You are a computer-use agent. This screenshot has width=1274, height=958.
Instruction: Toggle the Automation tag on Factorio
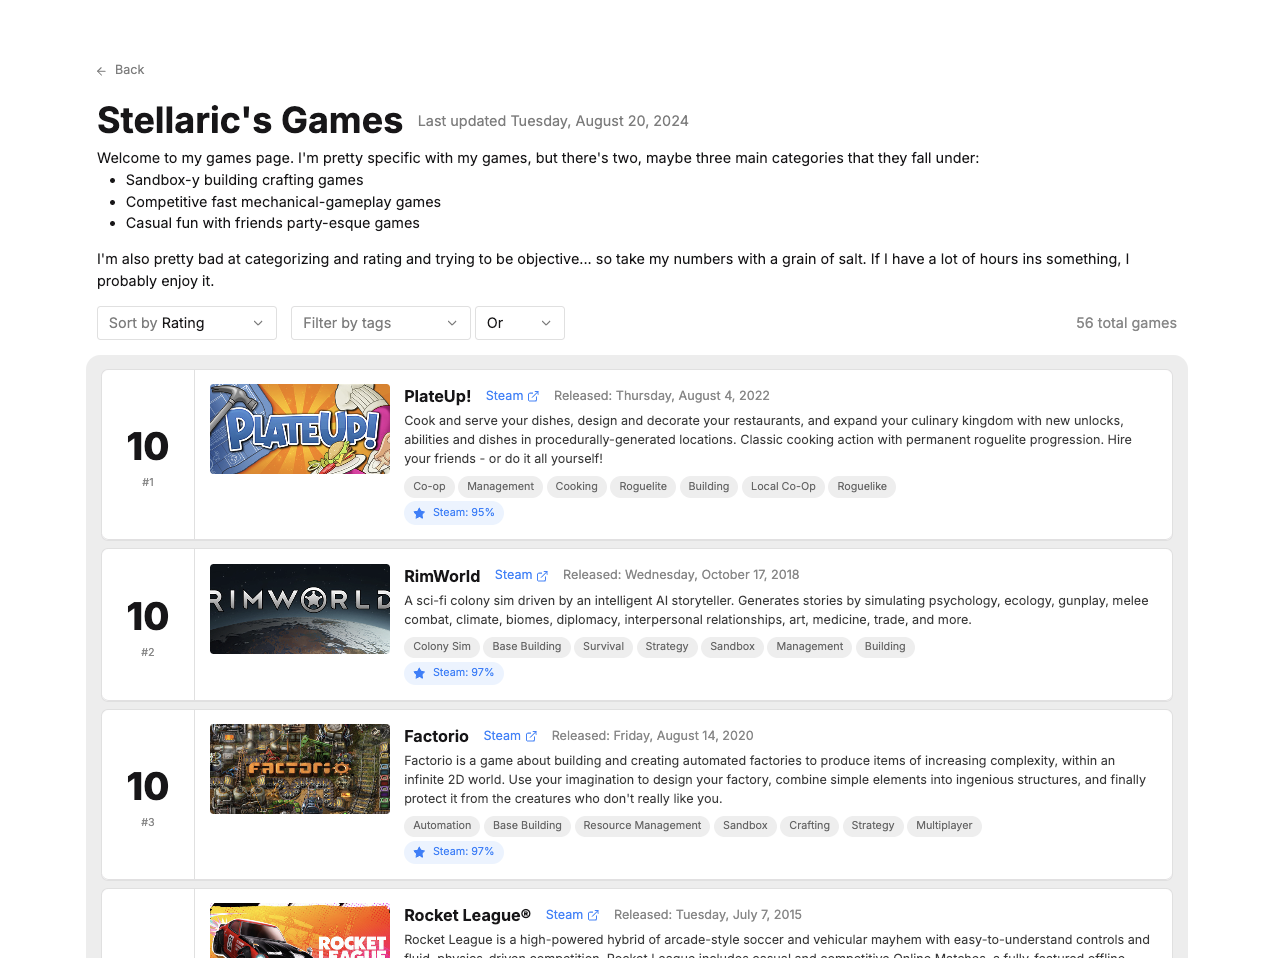click(441, 826)
